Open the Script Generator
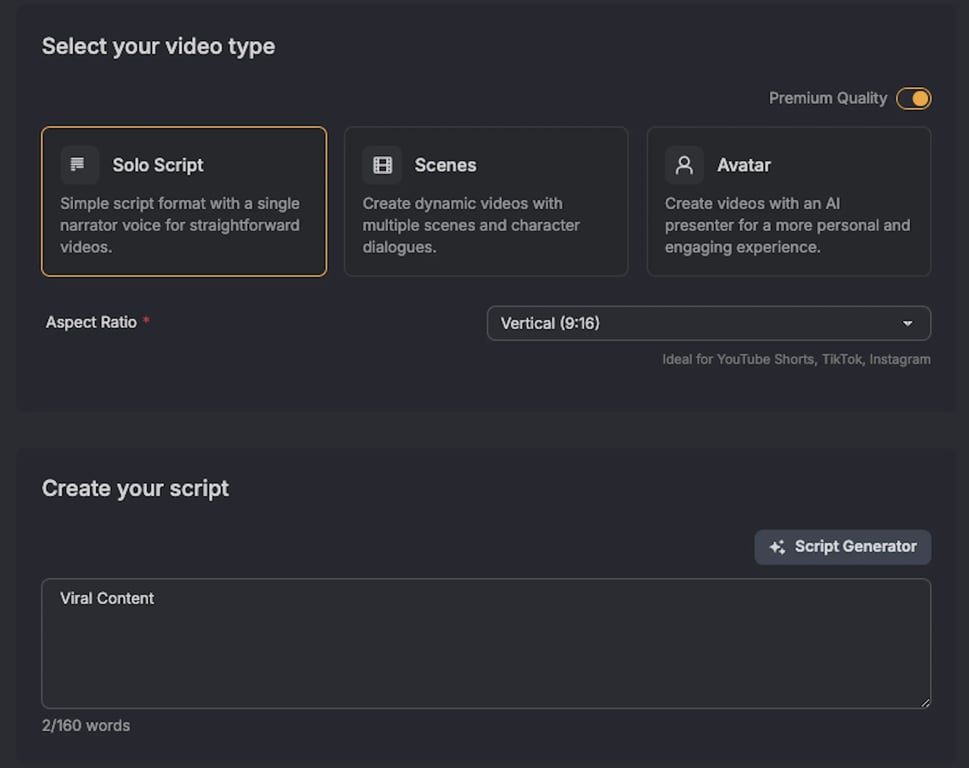Screen dimensions: 969x768 tap(843, 547)
